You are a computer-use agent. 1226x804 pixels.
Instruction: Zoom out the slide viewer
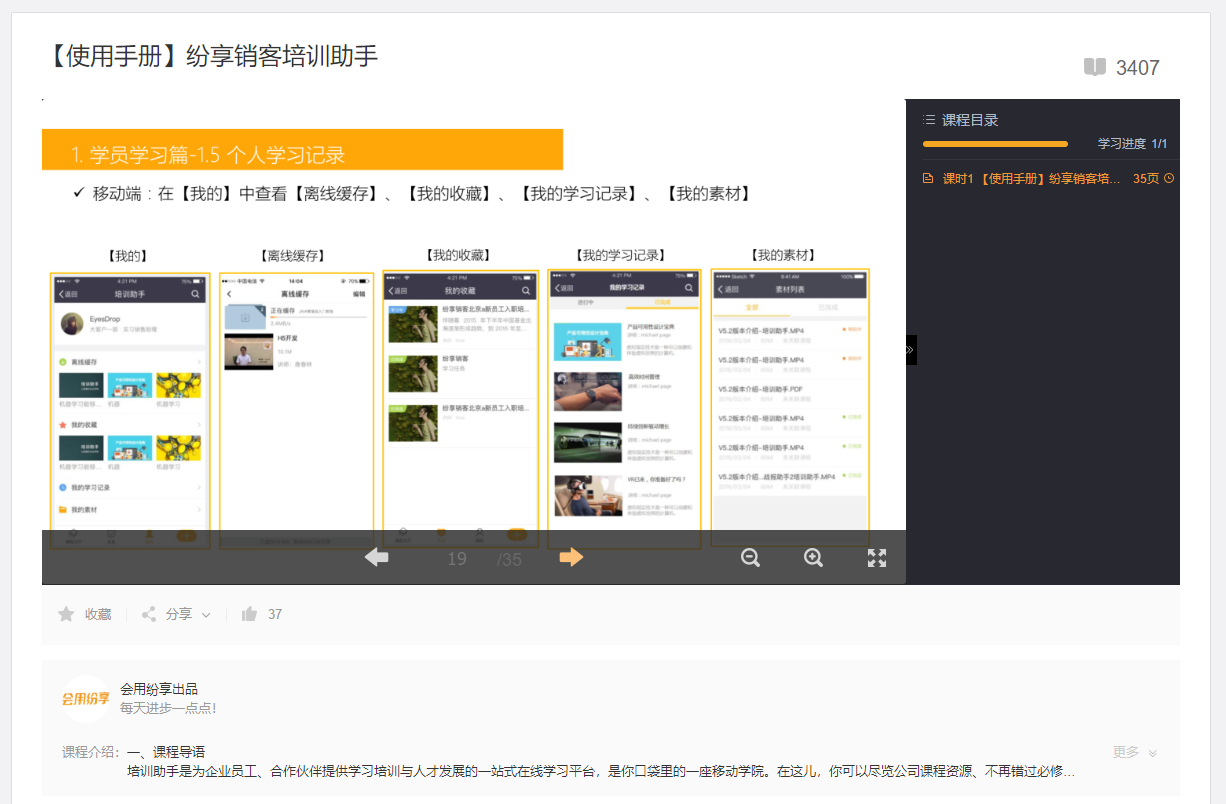point(750,558)
